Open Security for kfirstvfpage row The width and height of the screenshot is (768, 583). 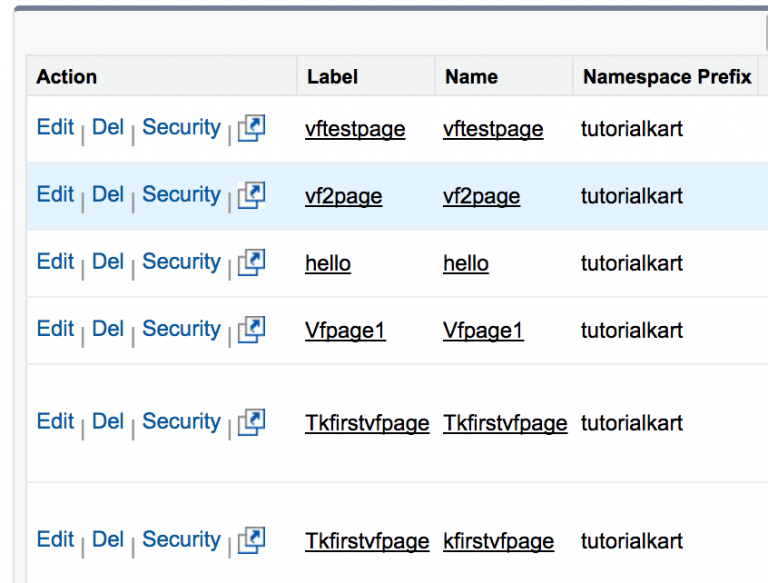(x=181, y=540)
